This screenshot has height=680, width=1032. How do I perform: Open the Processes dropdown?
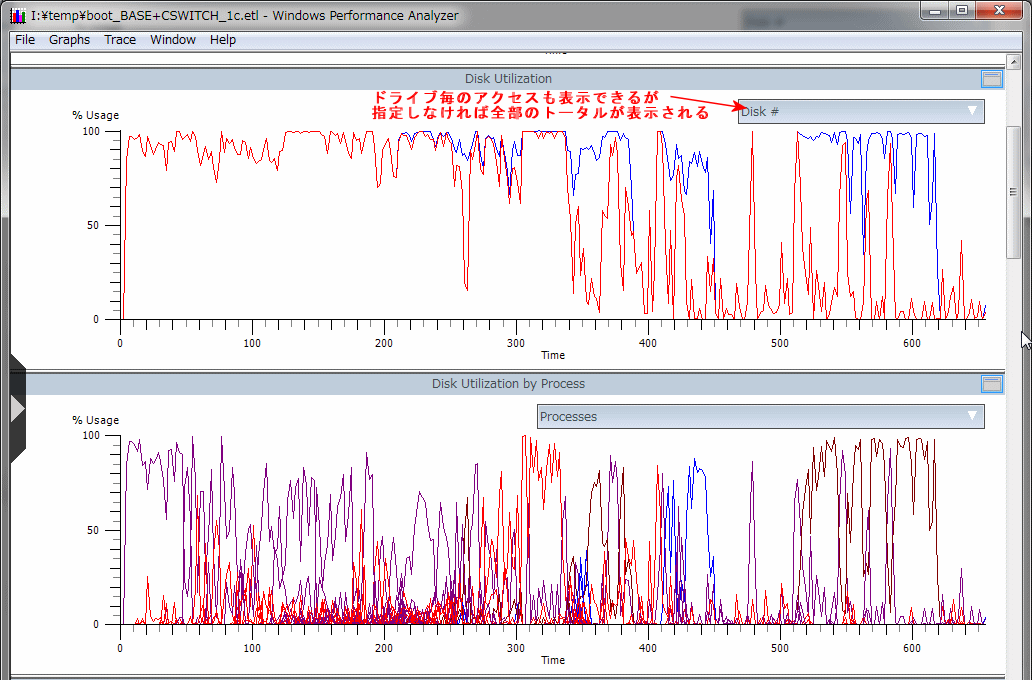point(760,416)
